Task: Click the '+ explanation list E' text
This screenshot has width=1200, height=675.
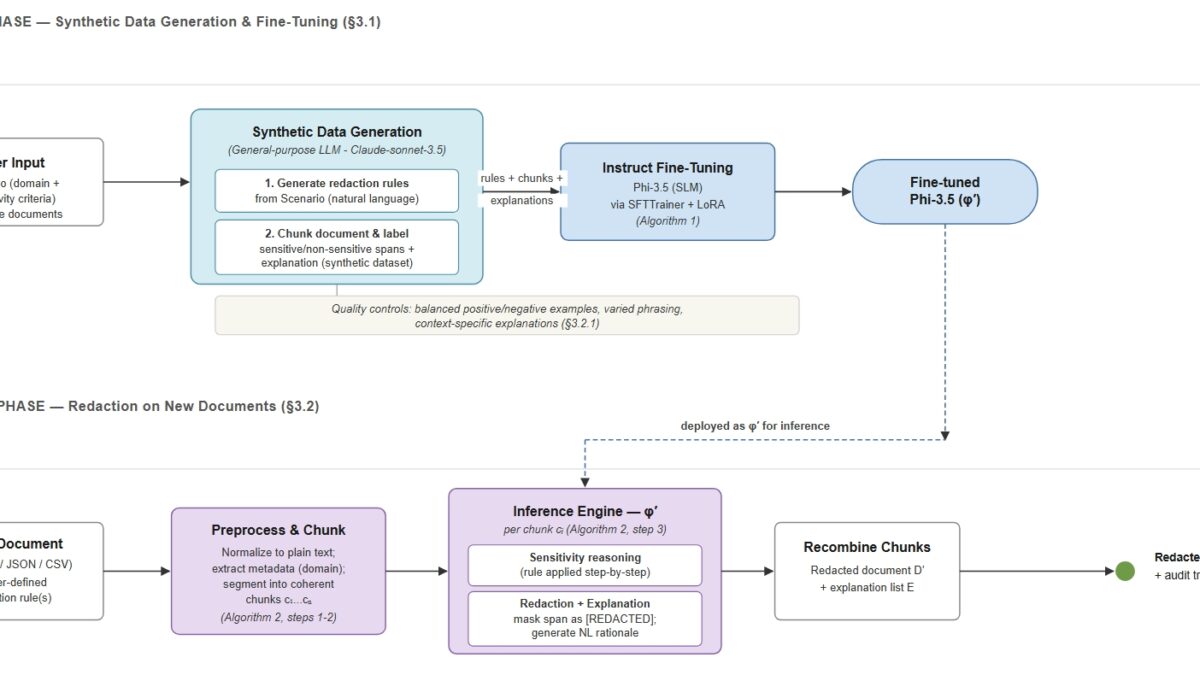Action: tap(867, 587)
